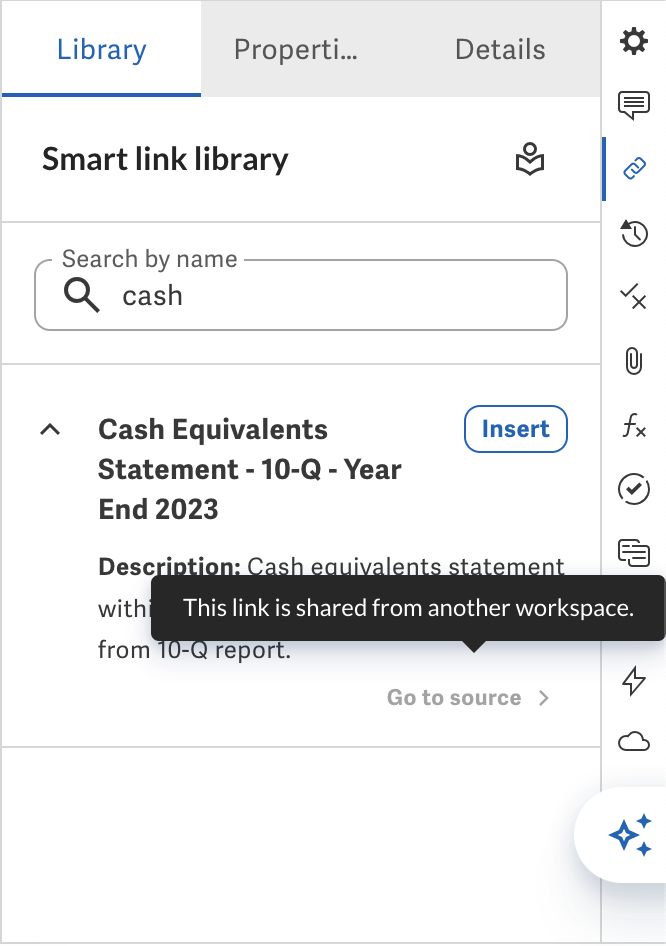Click the cloud sync icon
The height and width of the screenshot is (946, 666).
click(x=633, y=740)
